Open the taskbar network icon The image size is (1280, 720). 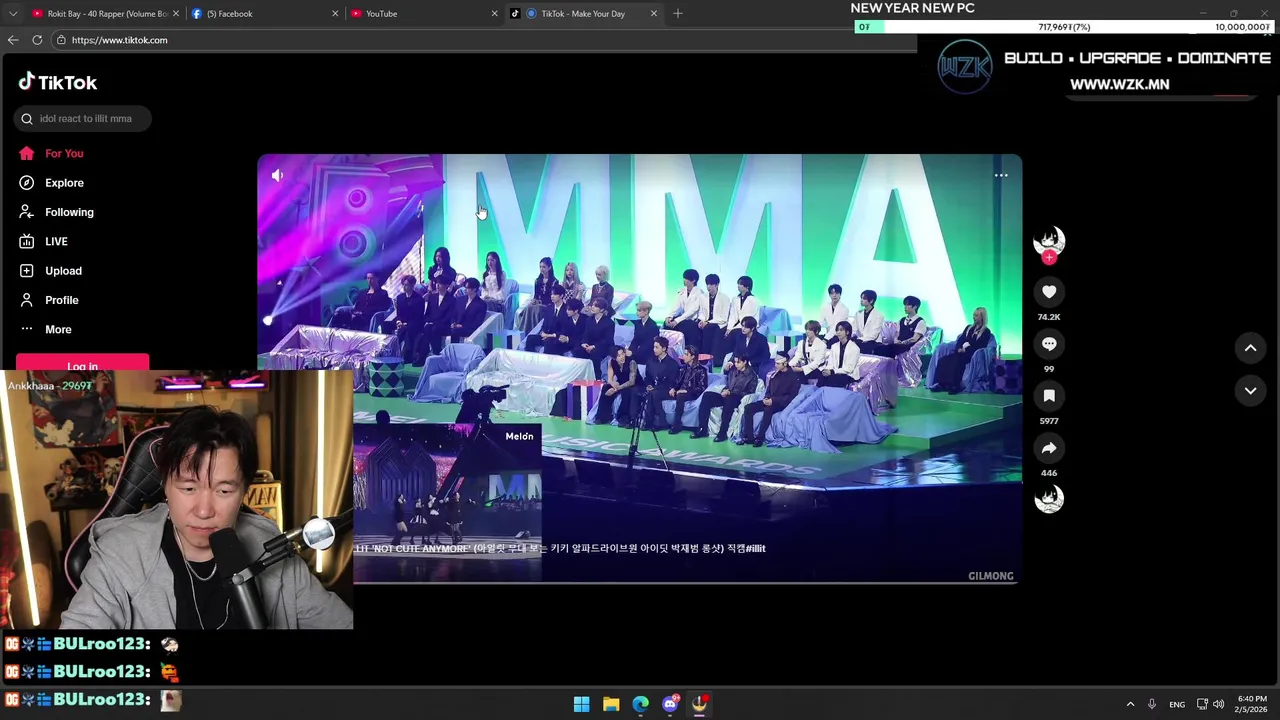click(1202, 704)
